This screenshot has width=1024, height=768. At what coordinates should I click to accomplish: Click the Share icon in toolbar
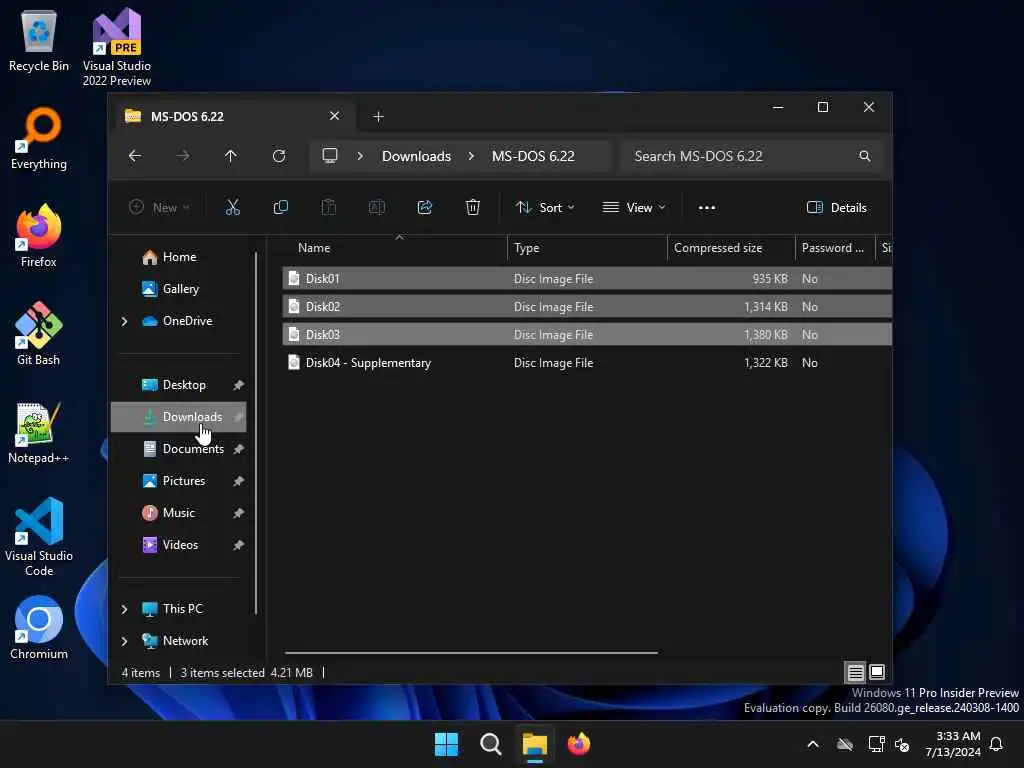[x=424, y=208]
